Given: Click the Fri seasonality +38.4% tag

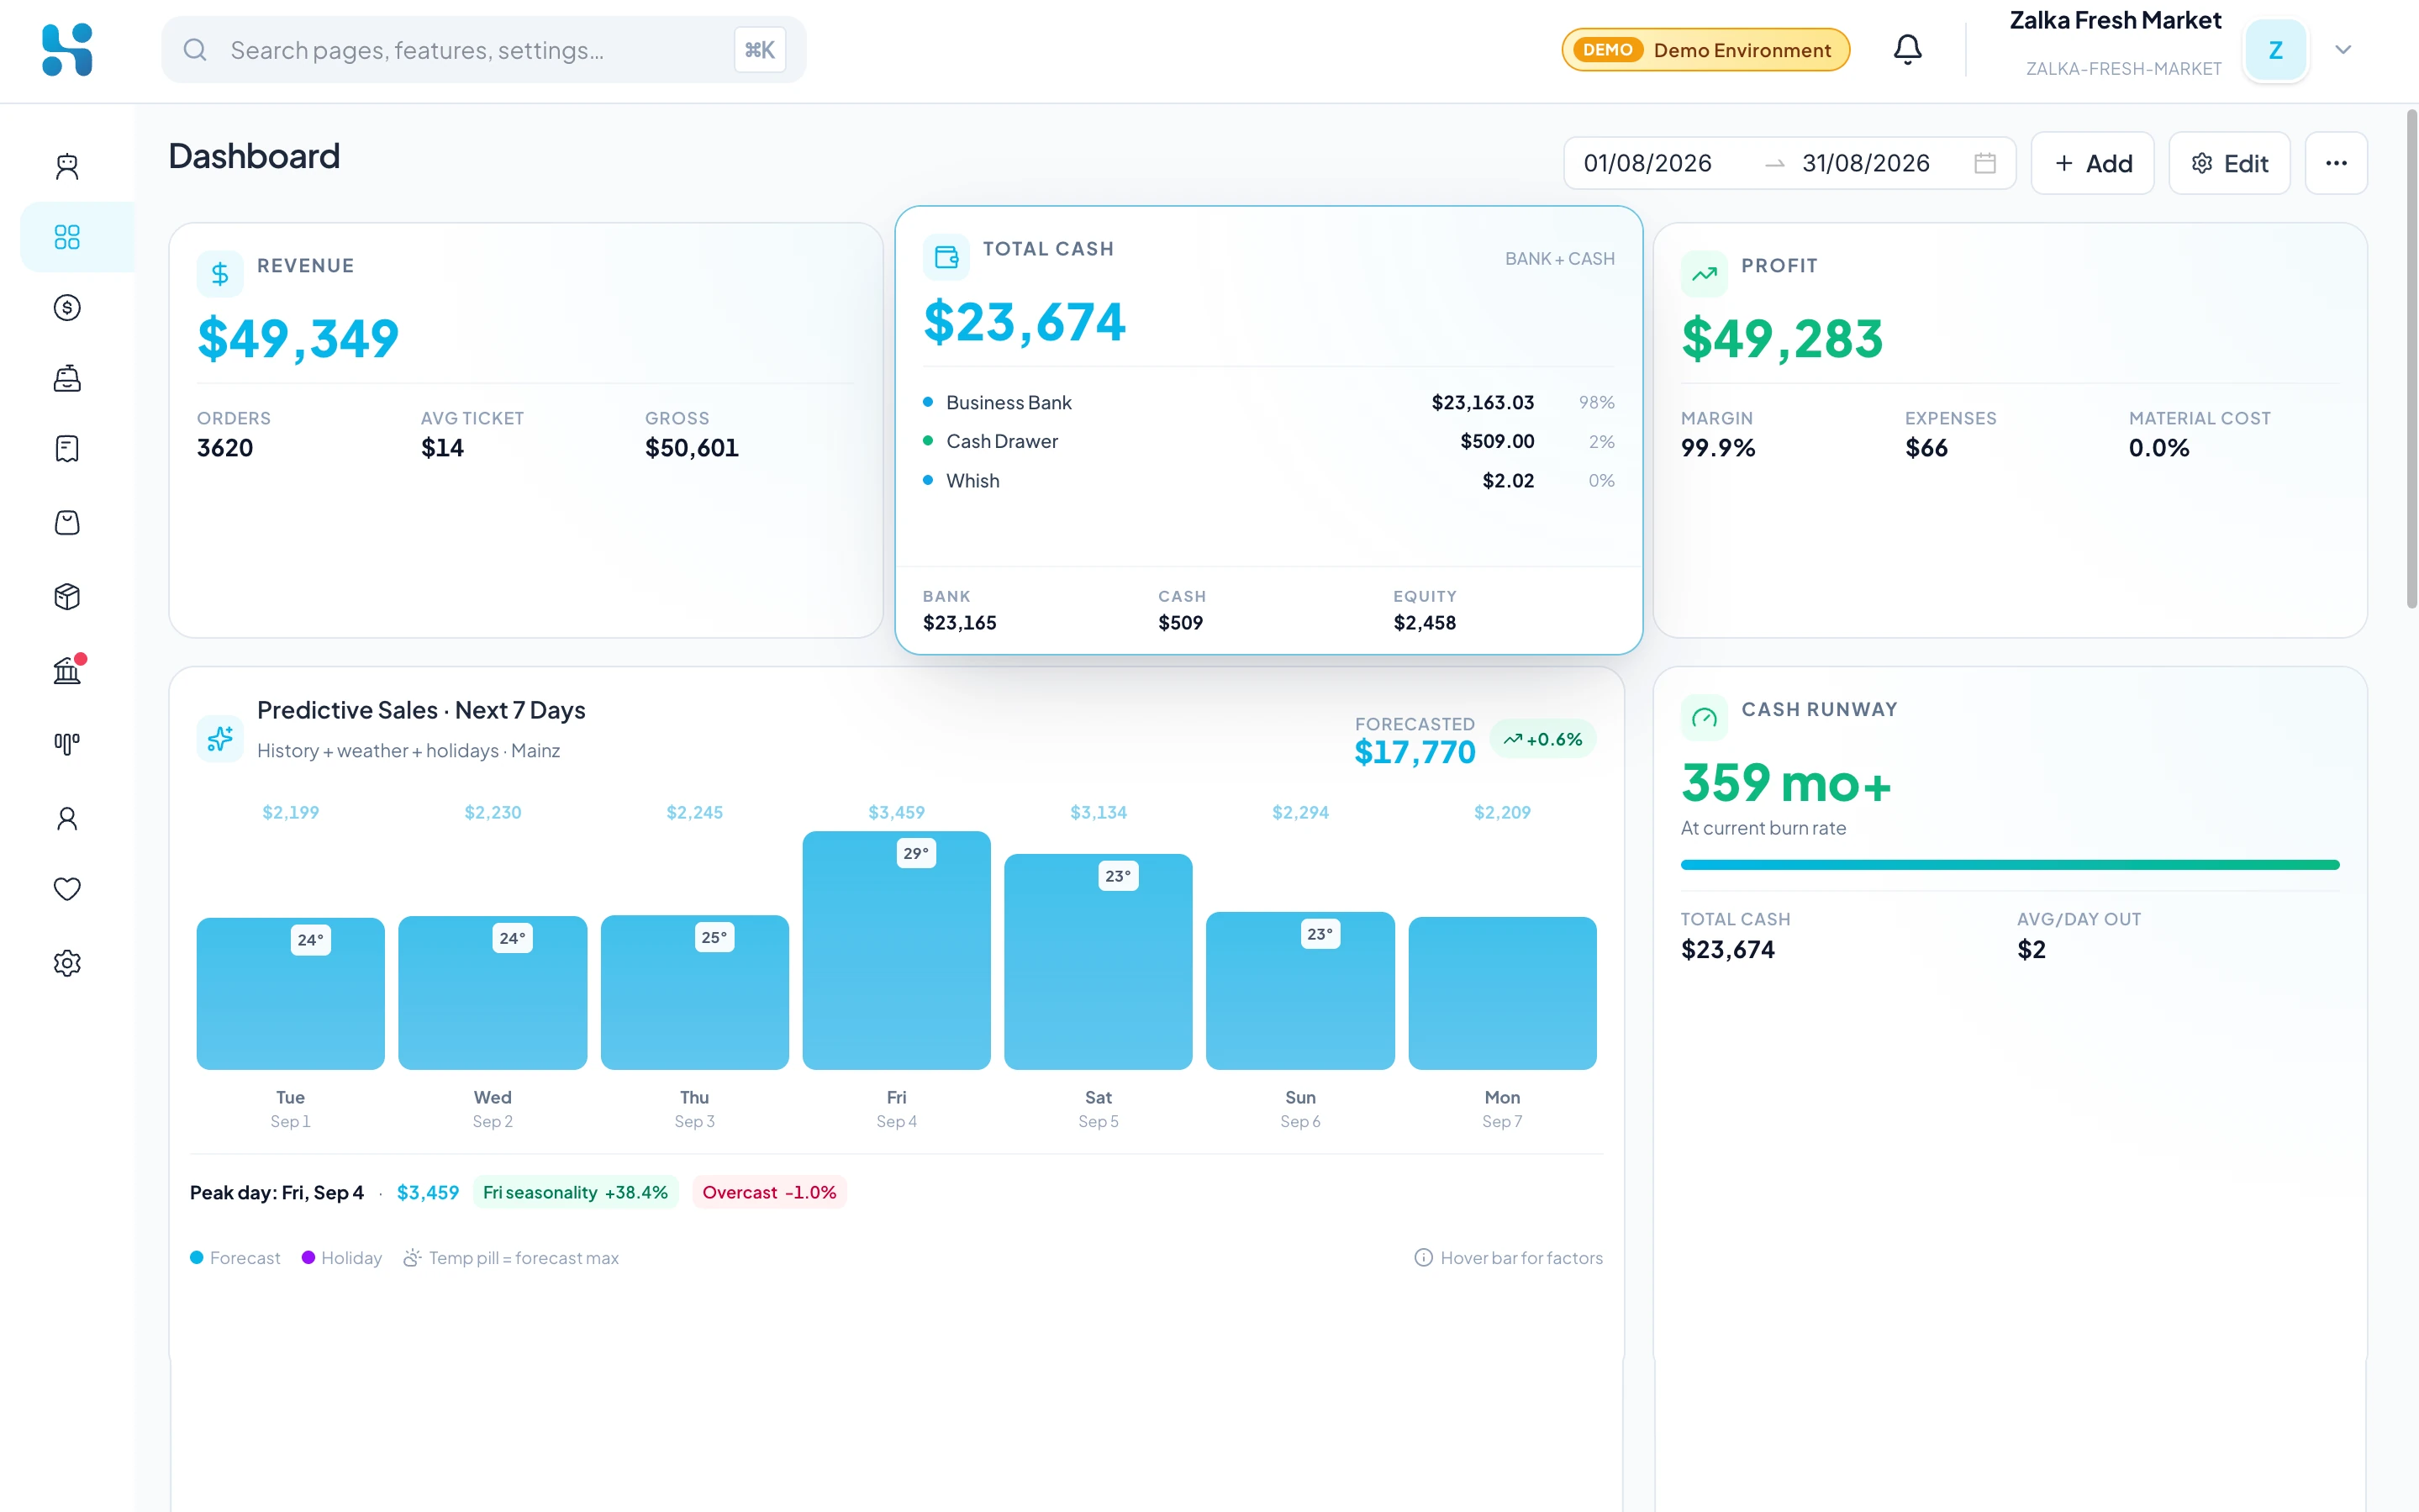Looking at the screenshot, I should [x=575, y=1192].
